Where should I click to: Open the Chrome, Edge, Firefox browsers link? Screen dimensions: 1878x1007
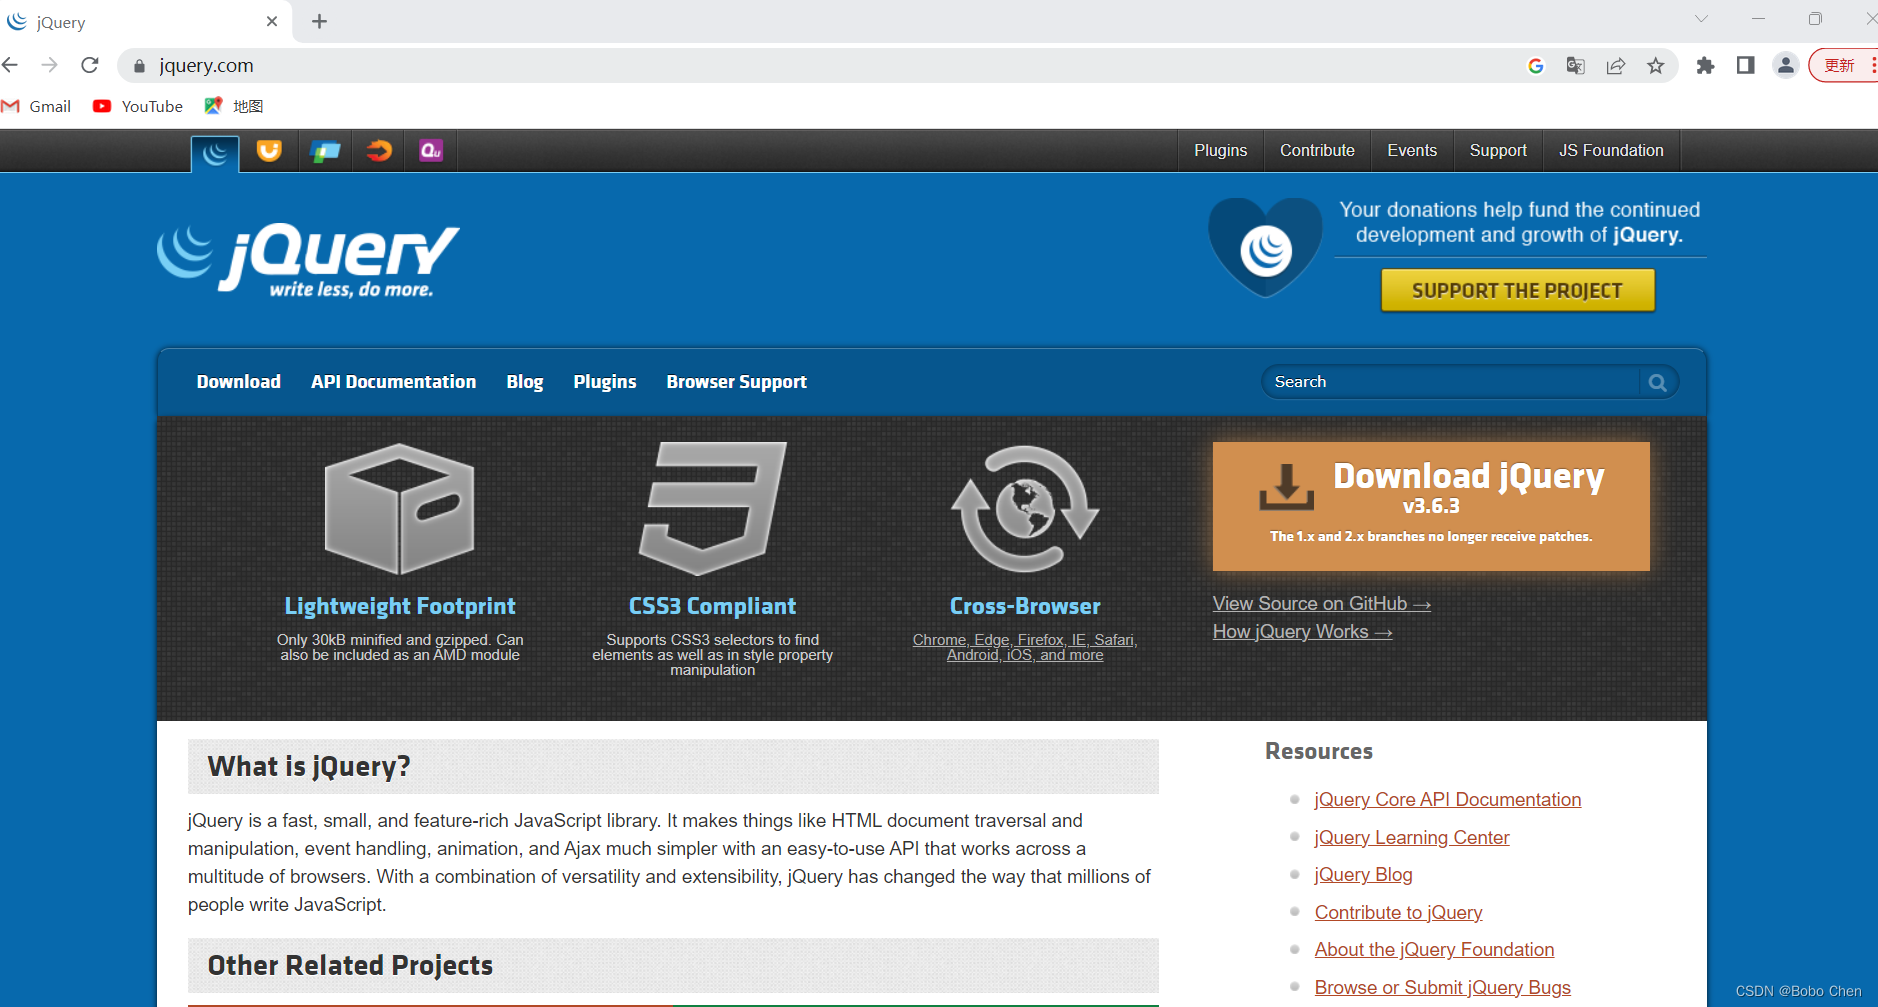pos(1025,647)
